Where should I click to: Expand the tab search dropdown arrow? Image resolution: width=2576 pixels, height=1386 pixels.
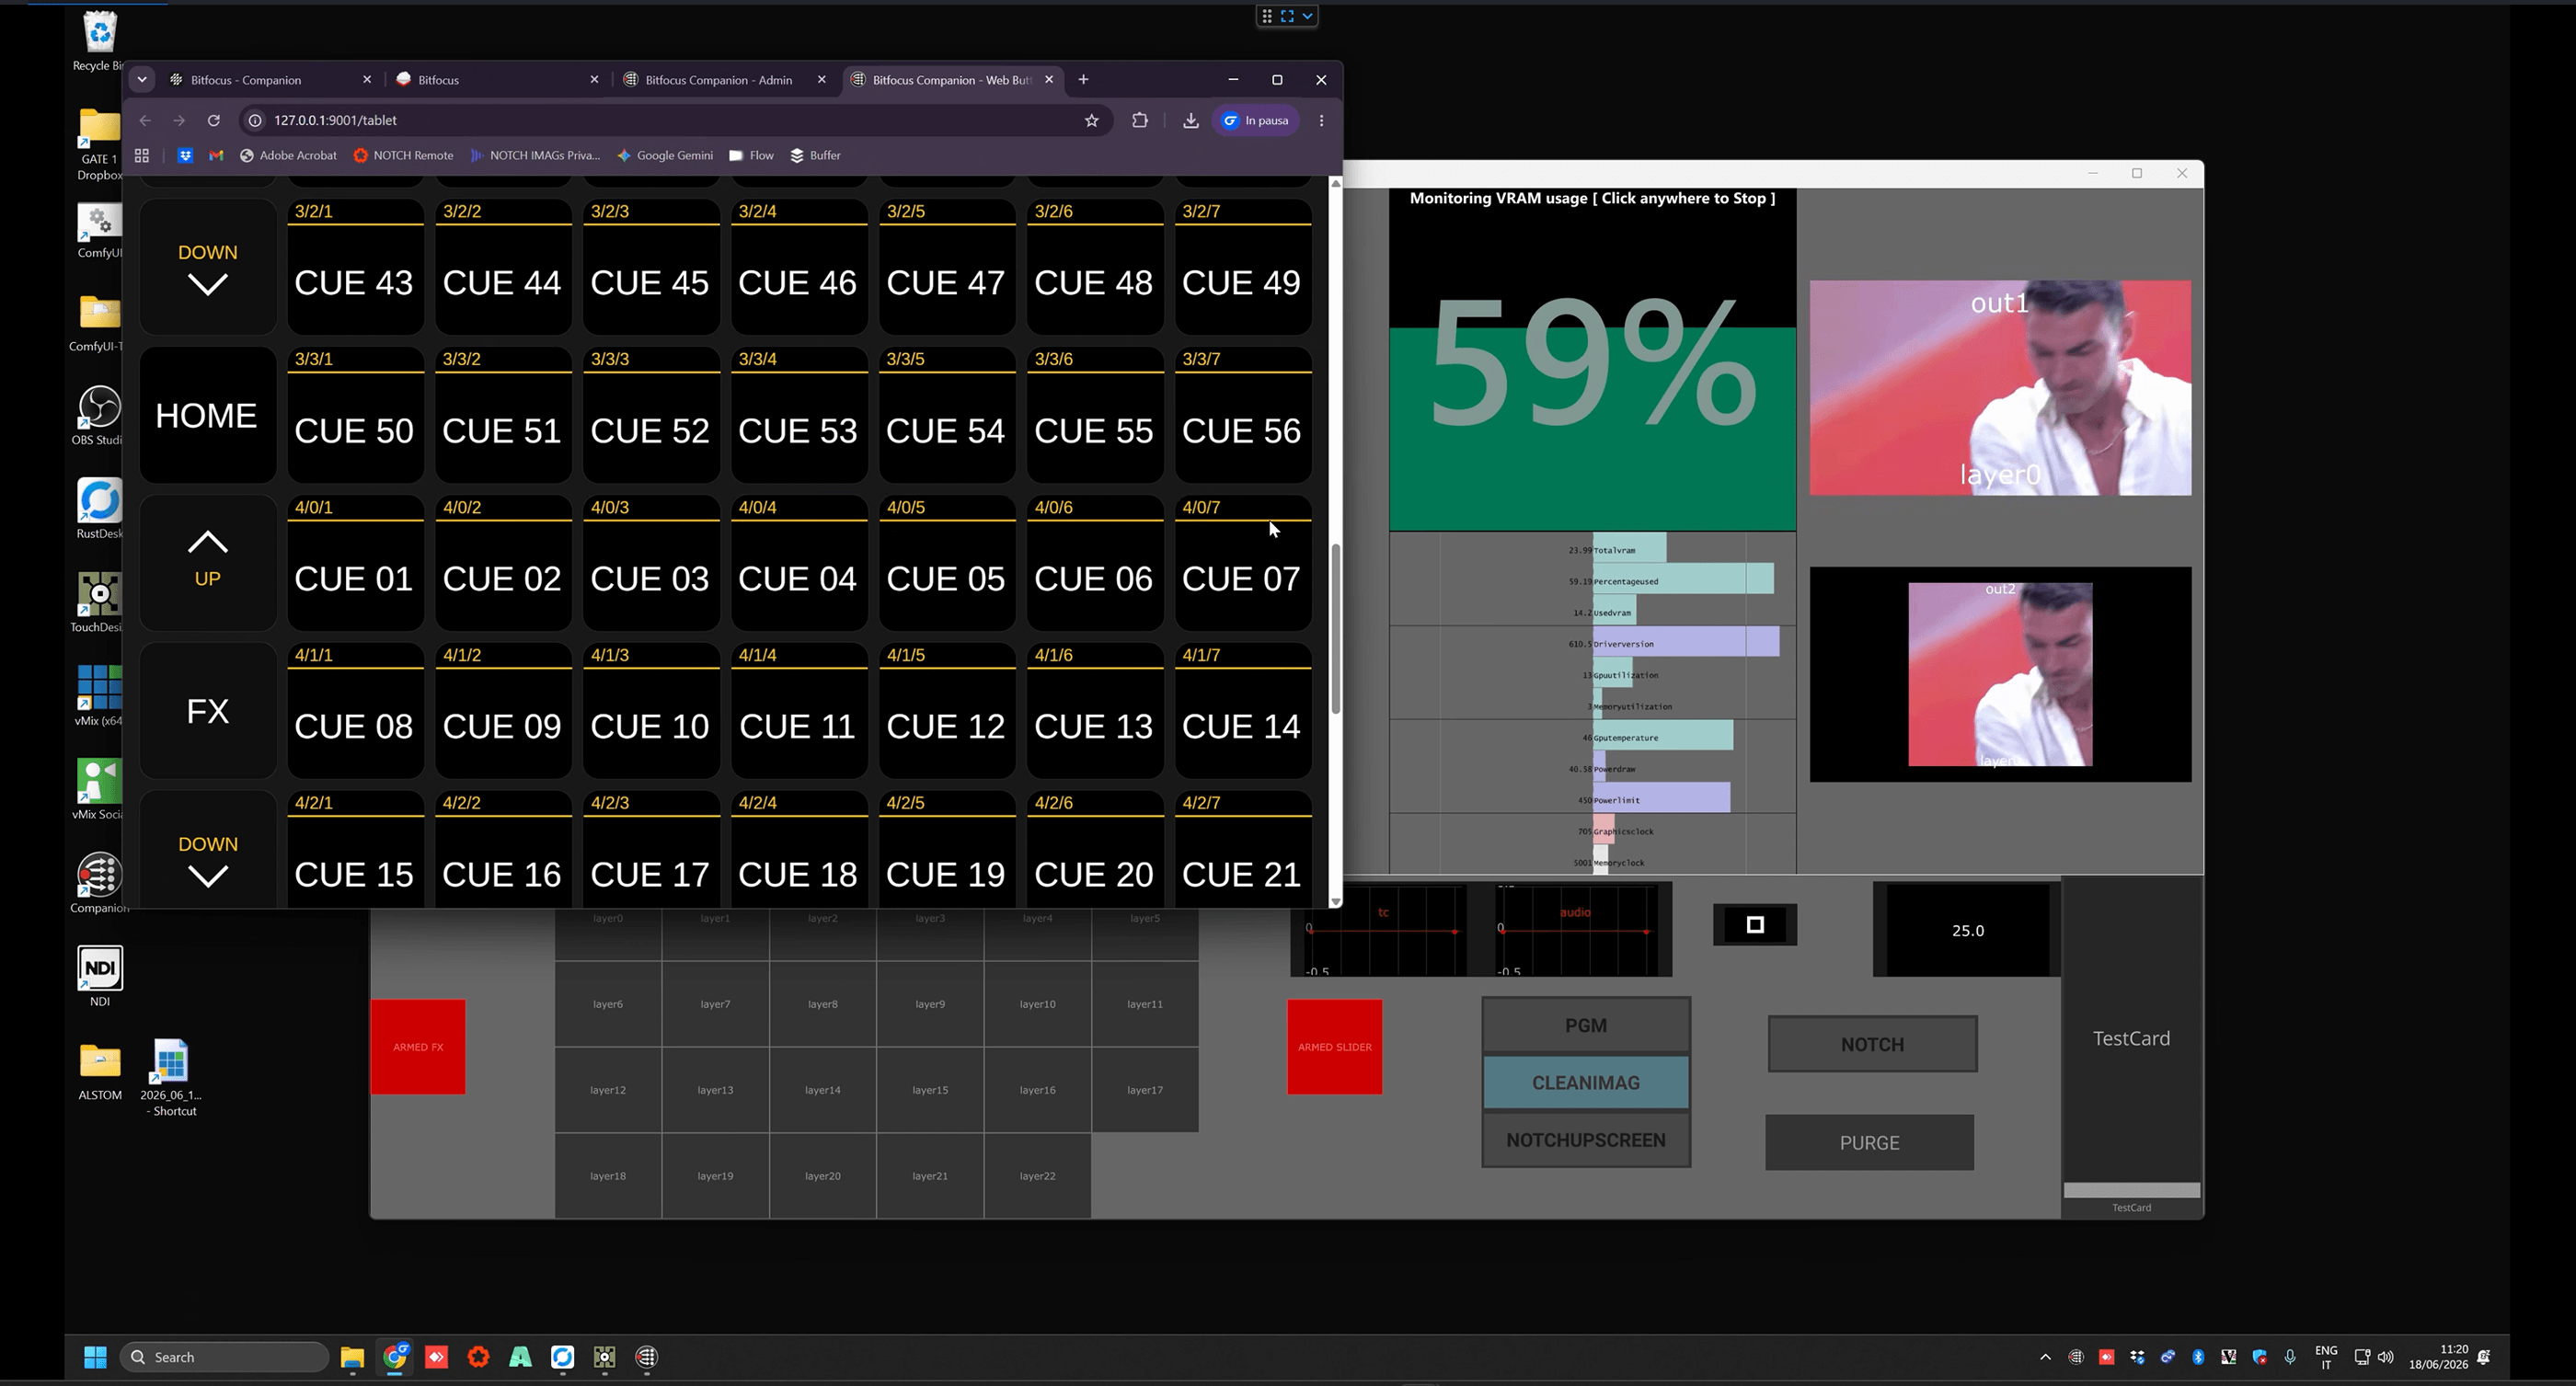coord(142,79)
